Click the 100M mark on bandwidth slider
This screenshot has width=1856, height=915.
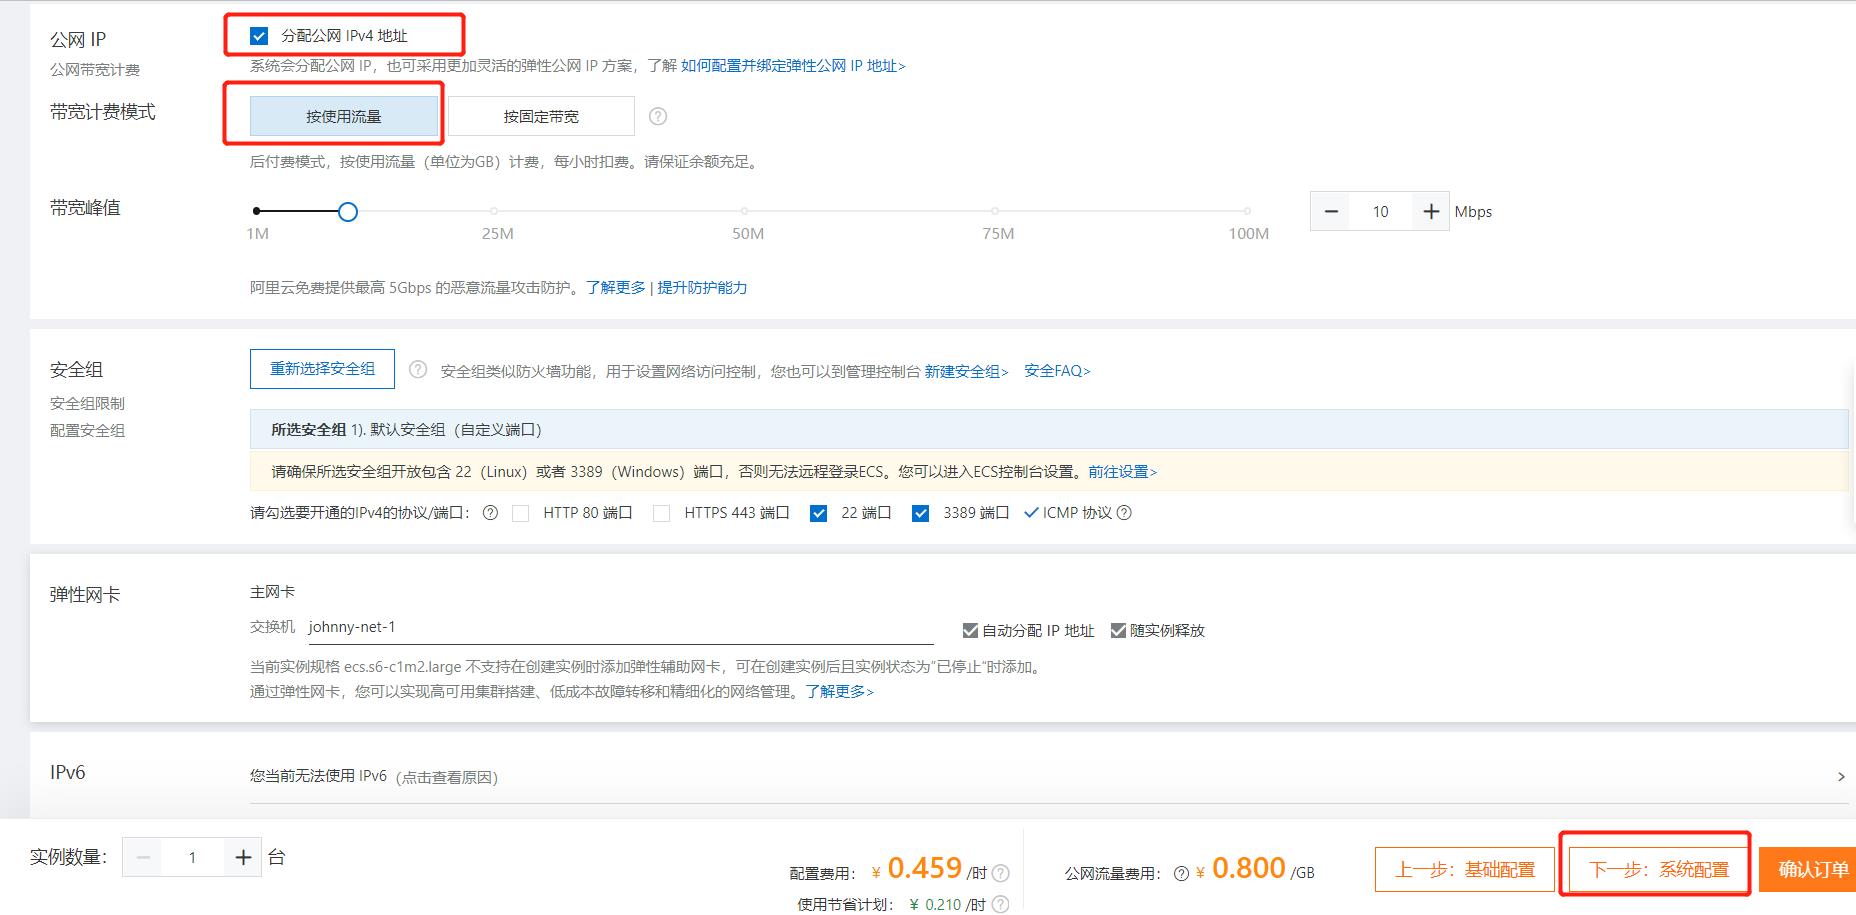1247,211
